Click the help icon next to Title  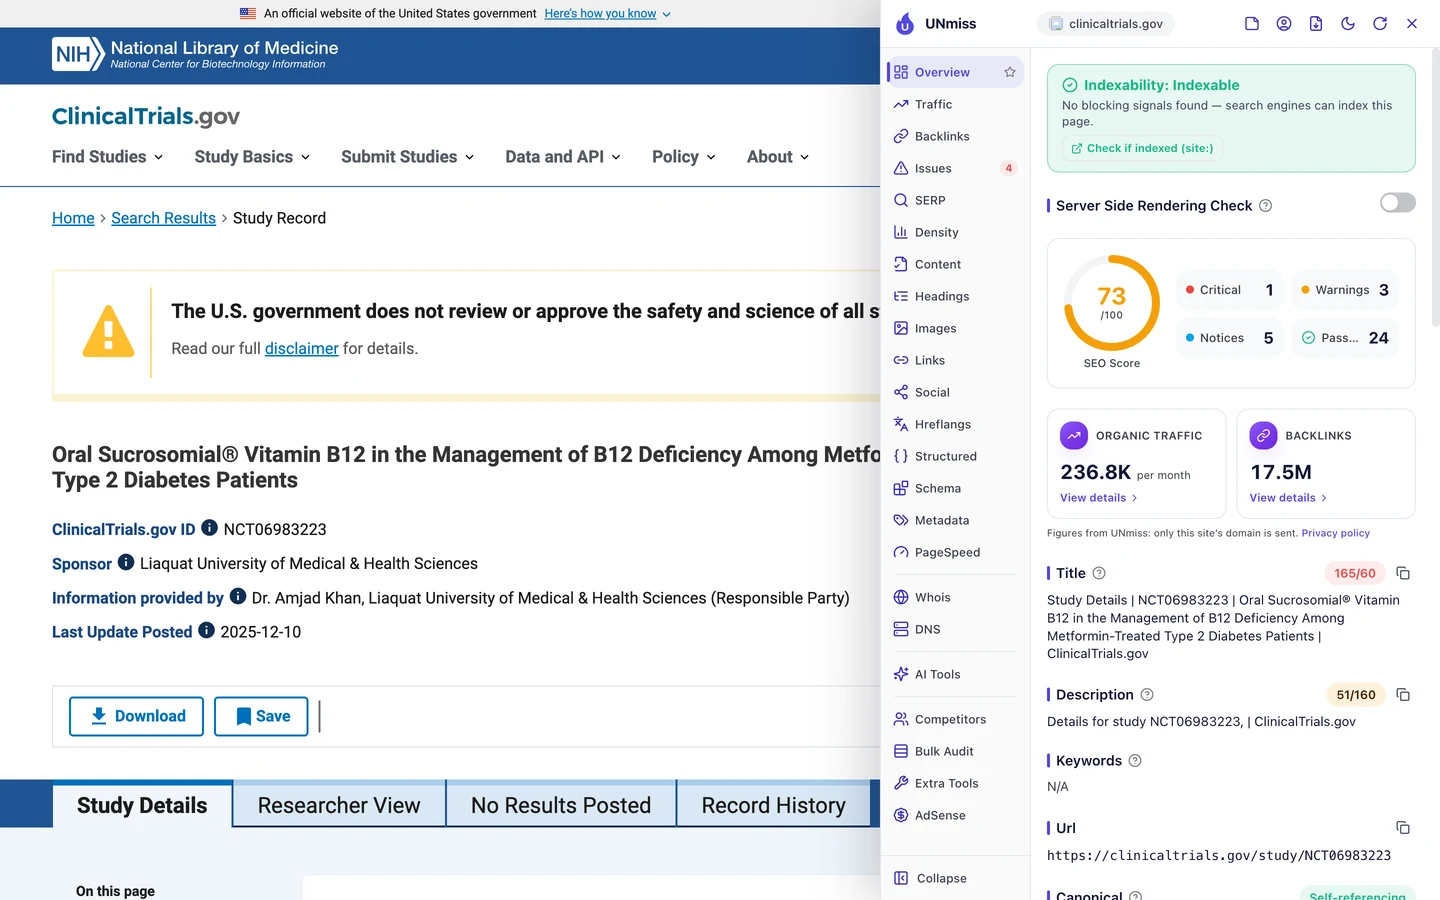tap(1099, 573)
